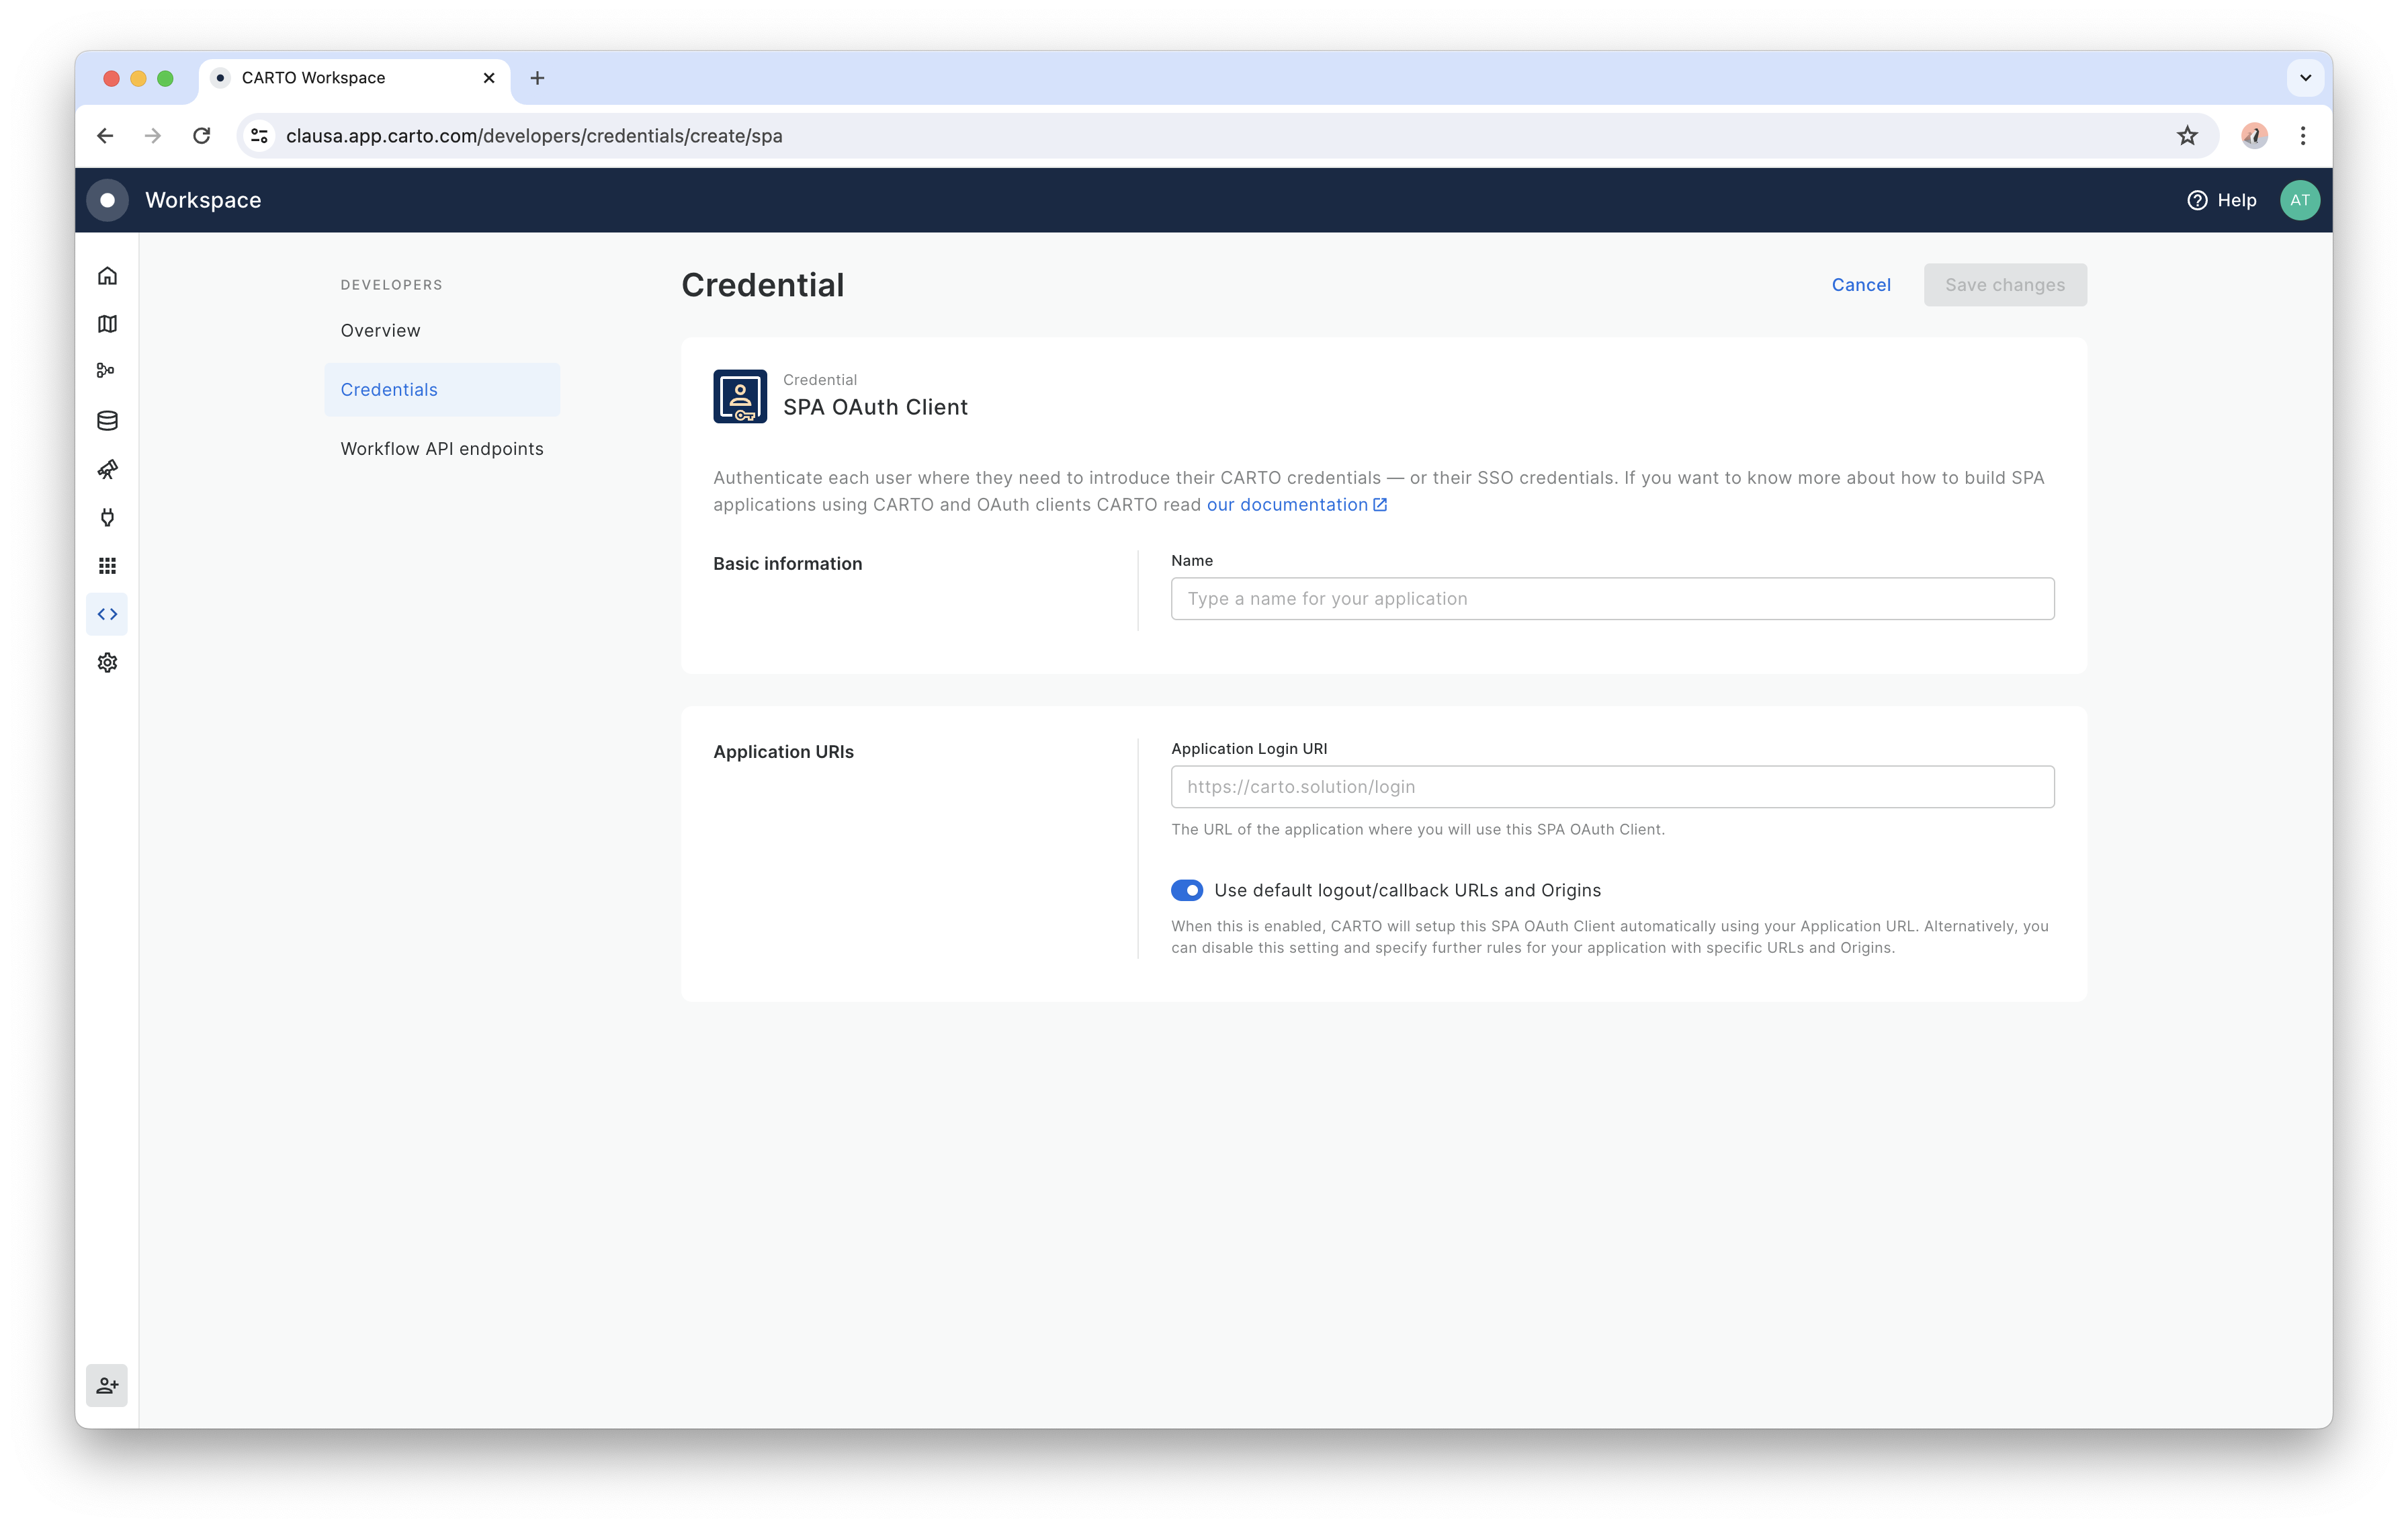Click the invite users icon
The image size is (2408, 1528).
(107, 1385)
